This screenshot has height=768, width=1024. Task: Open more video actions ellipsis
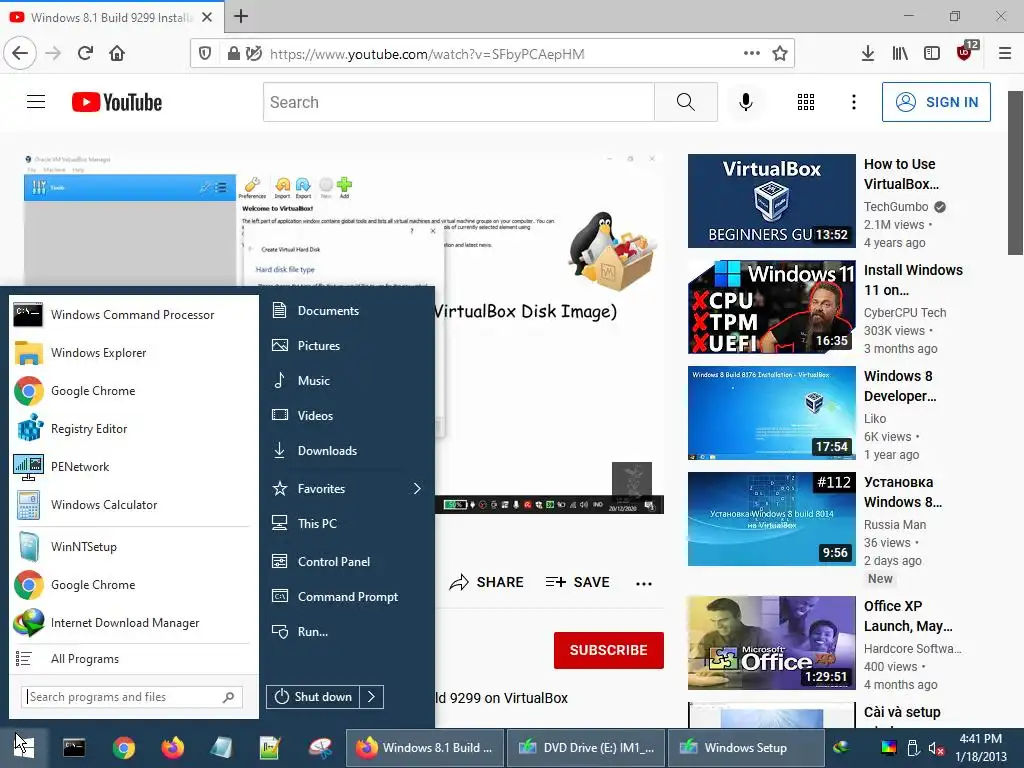pos(644,583)
